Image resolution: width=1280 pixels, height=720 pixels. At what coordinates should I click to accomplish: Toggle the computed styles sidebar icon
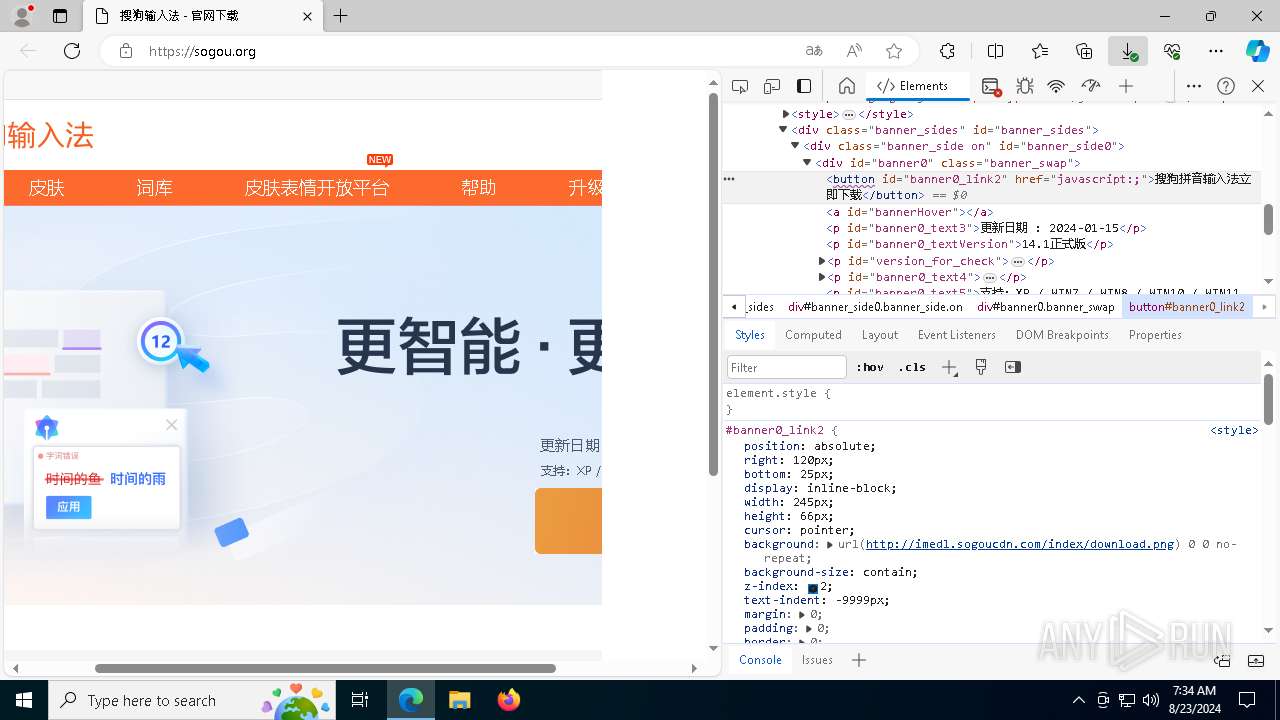point(1013,367)
